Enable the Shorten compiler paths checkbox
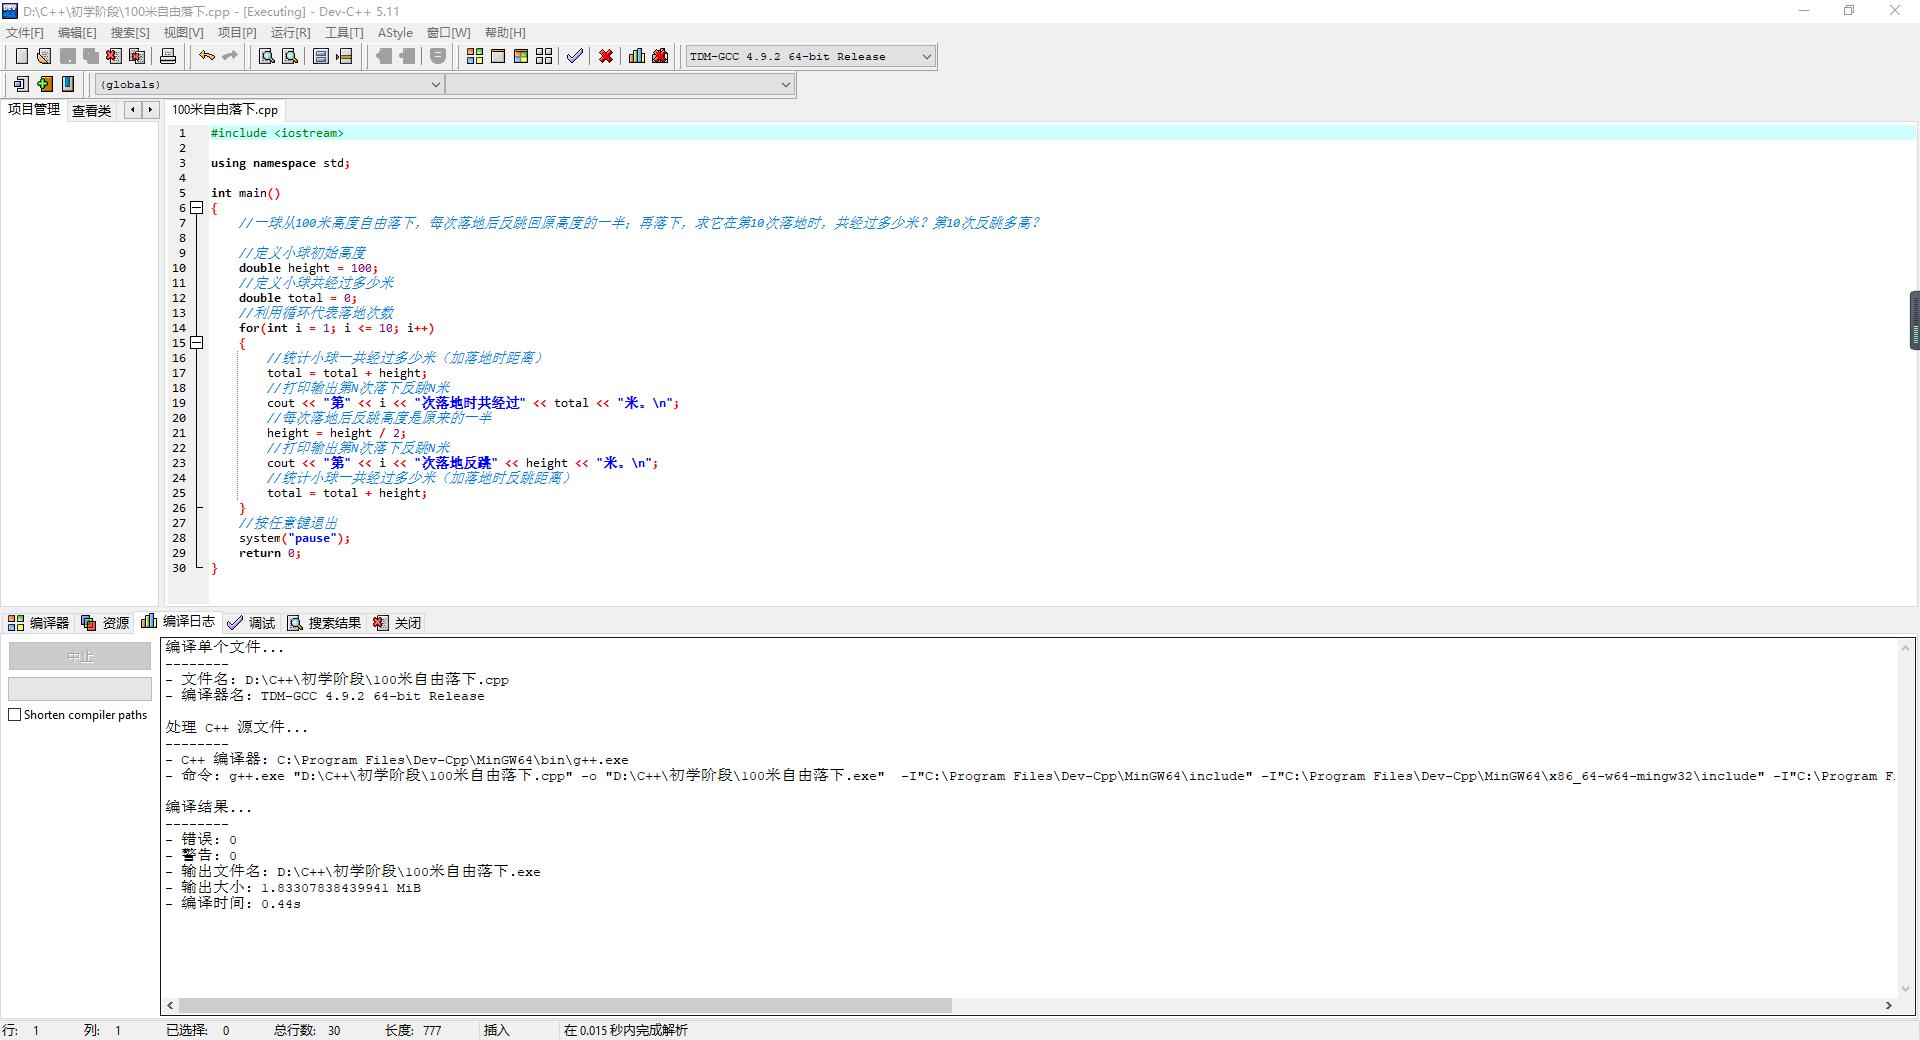Viewport: 1920px width, 1040px height. pos(15,715)
